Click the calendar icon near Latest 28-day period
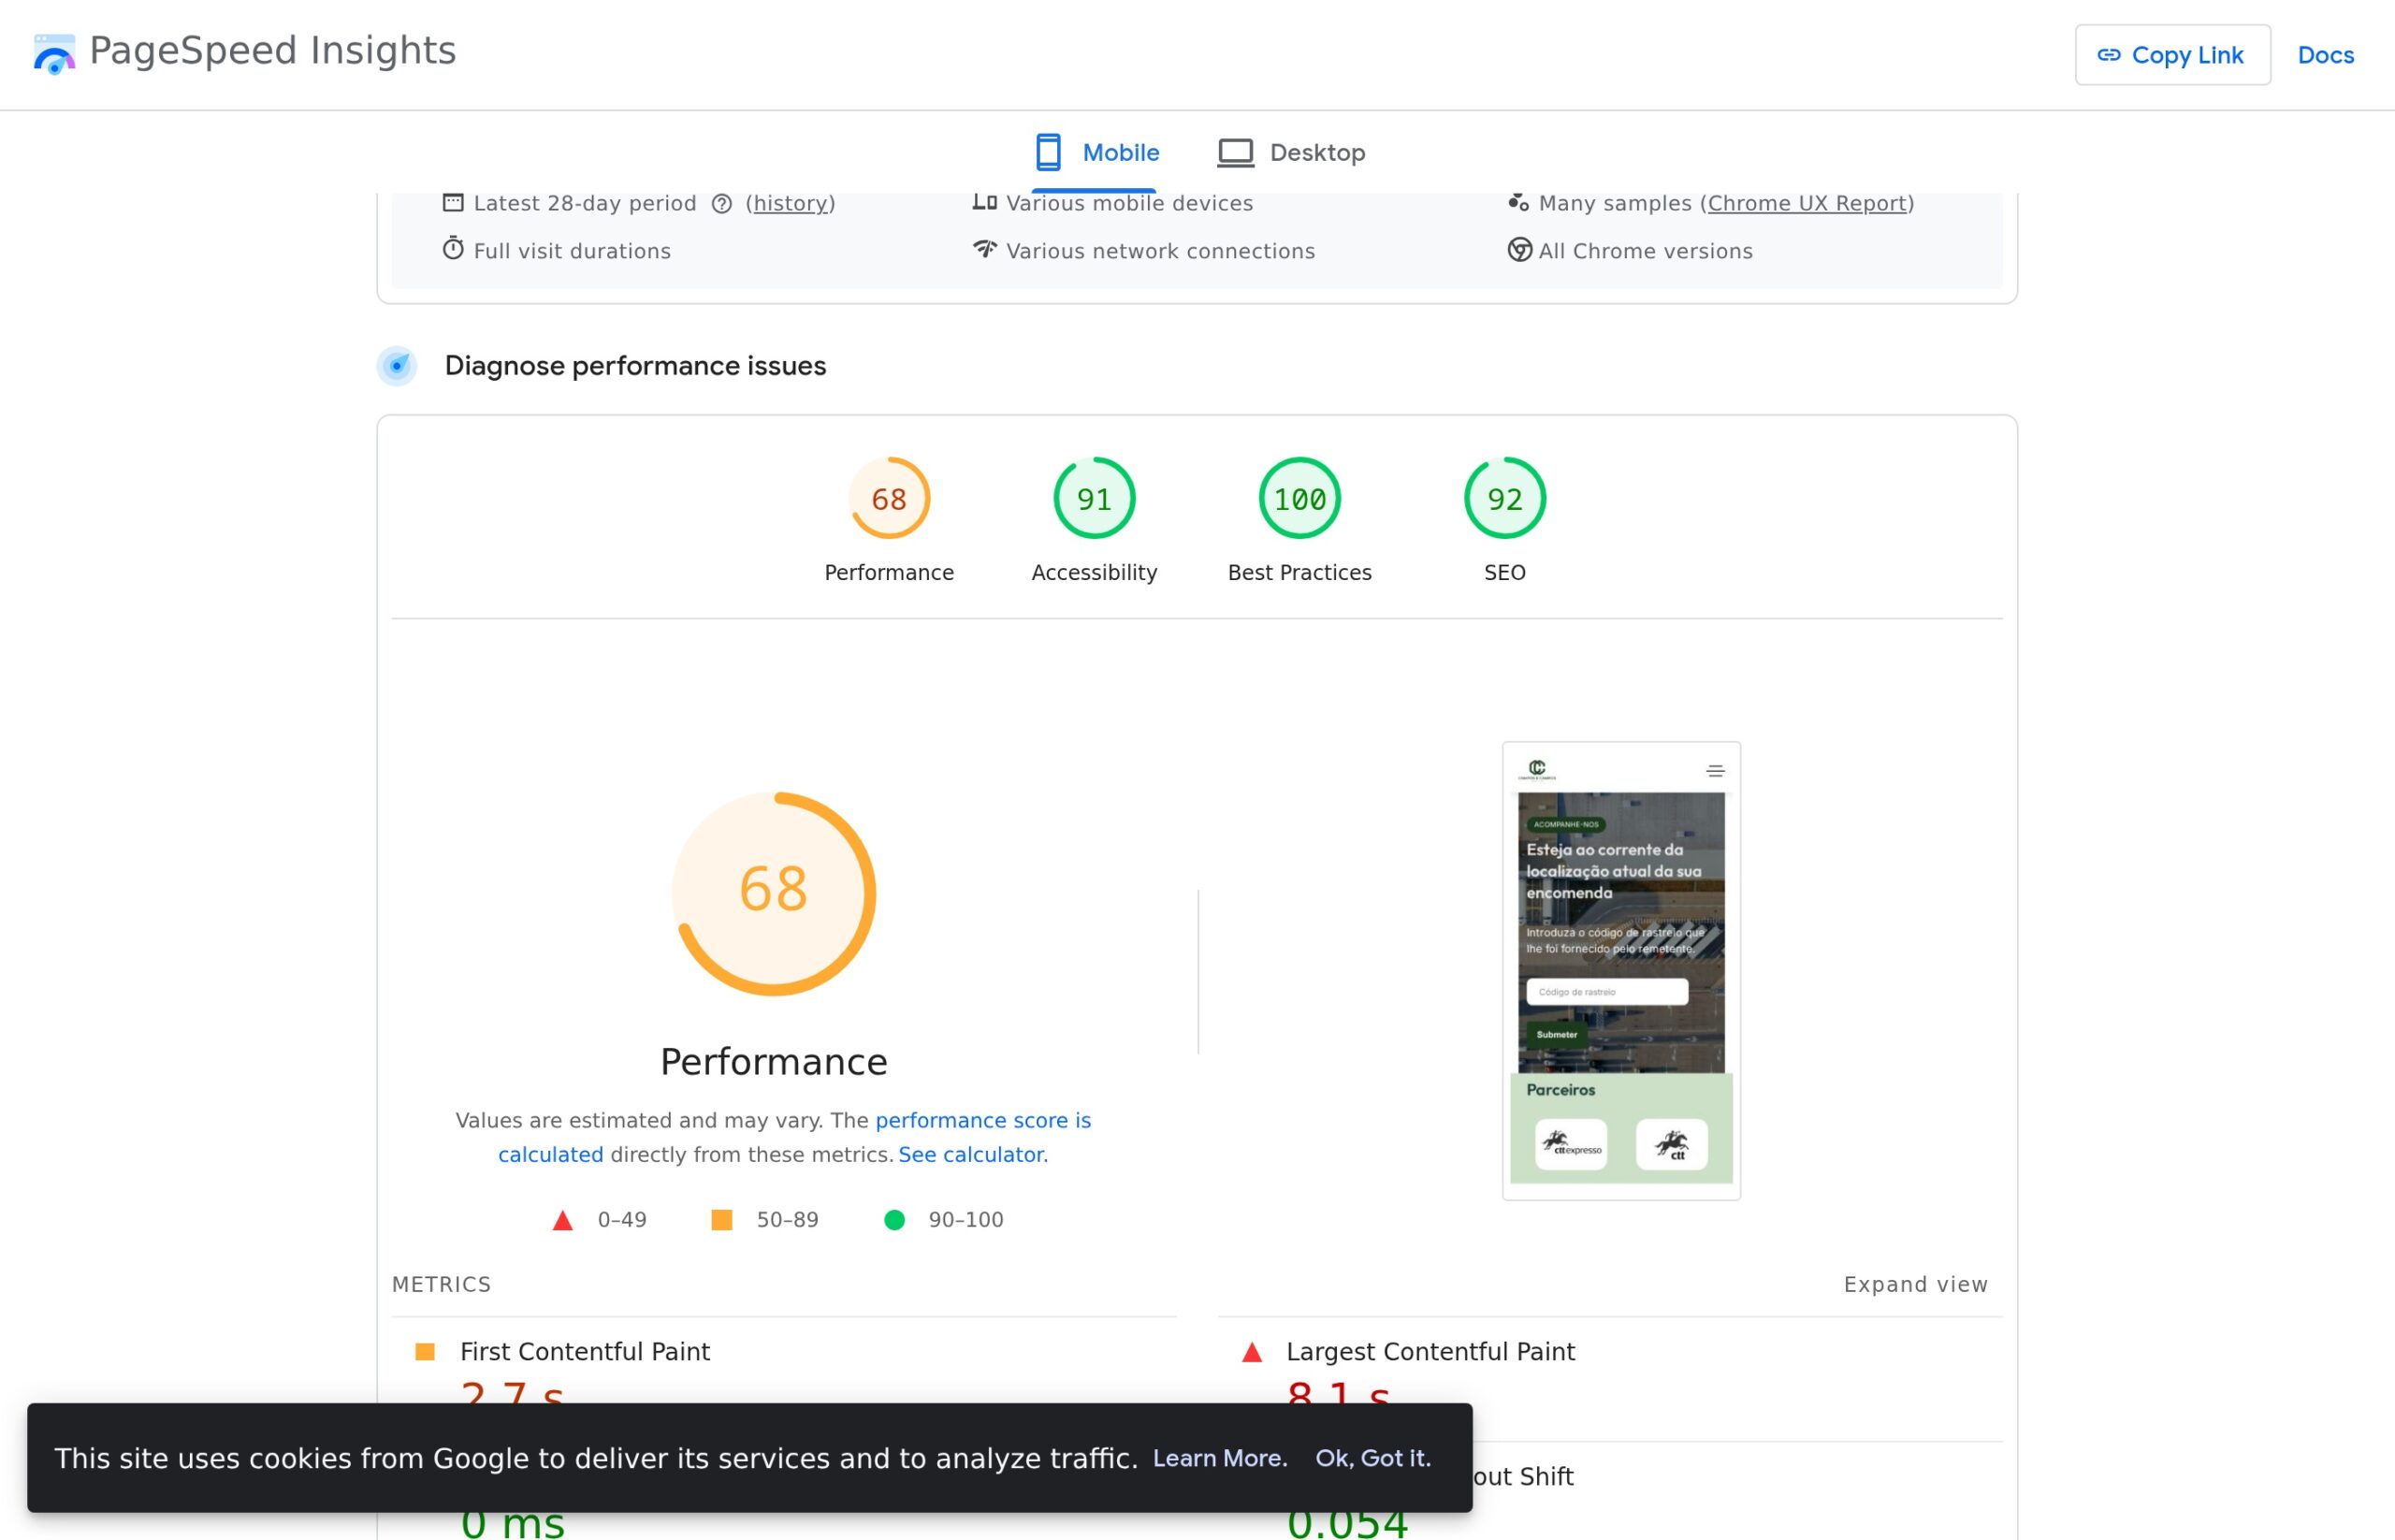The width and height of the screenshot is (2395, 1540). pyautogui.click(x=455, y=202)
